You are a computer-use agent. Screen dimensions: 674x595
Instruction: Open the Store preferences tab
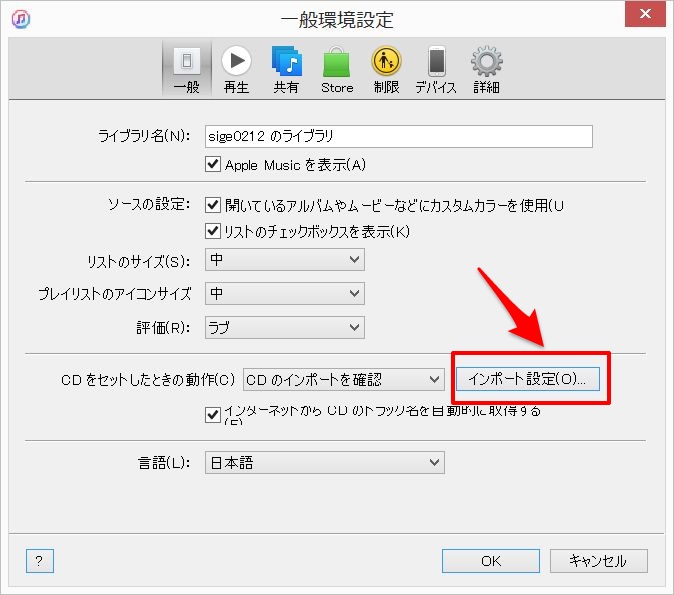click(x=337, y=69)
